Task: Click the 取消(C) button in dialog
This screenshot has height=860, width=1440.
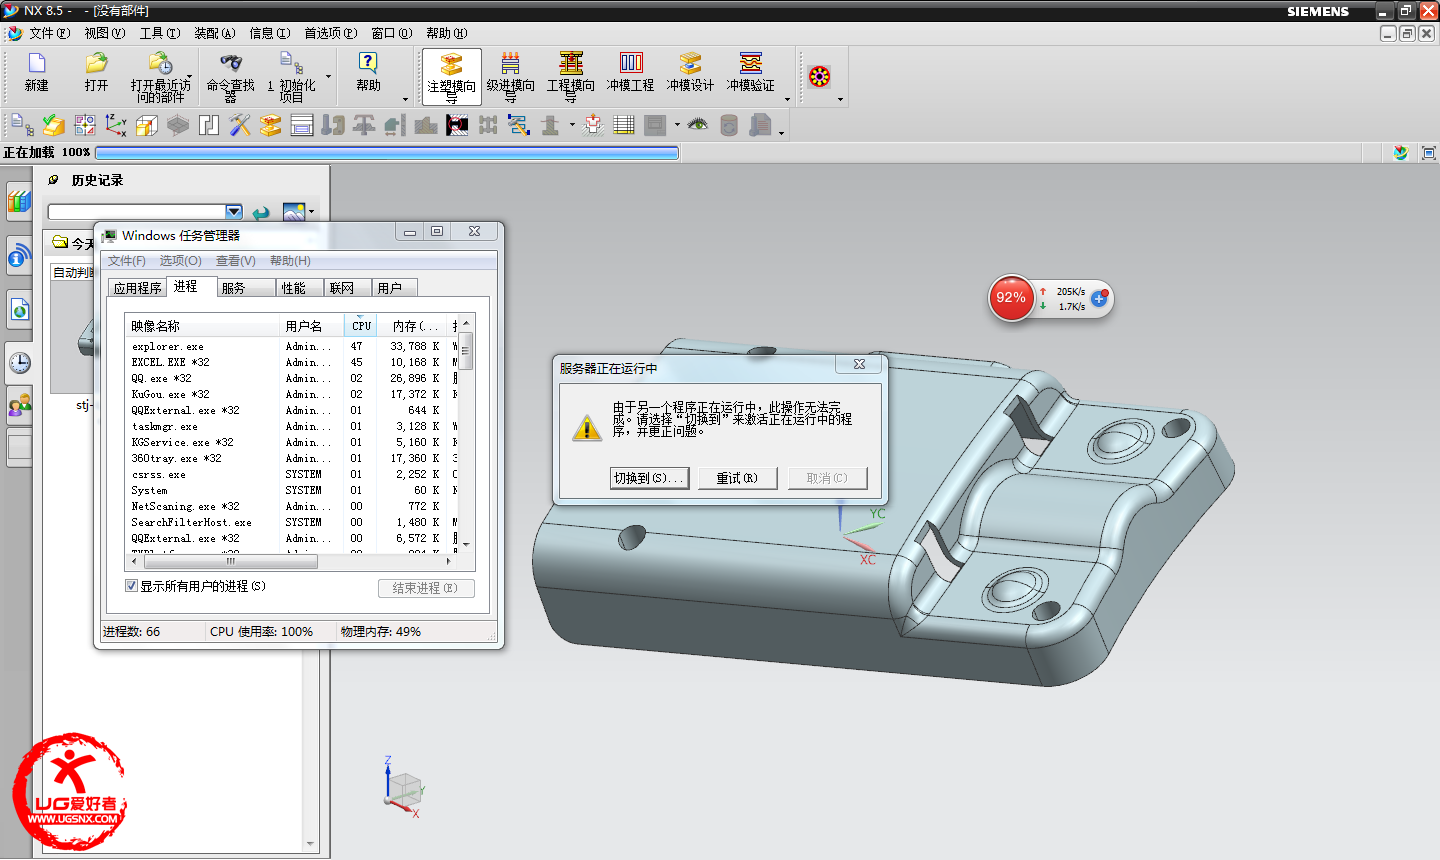Action: pos(827,478)
